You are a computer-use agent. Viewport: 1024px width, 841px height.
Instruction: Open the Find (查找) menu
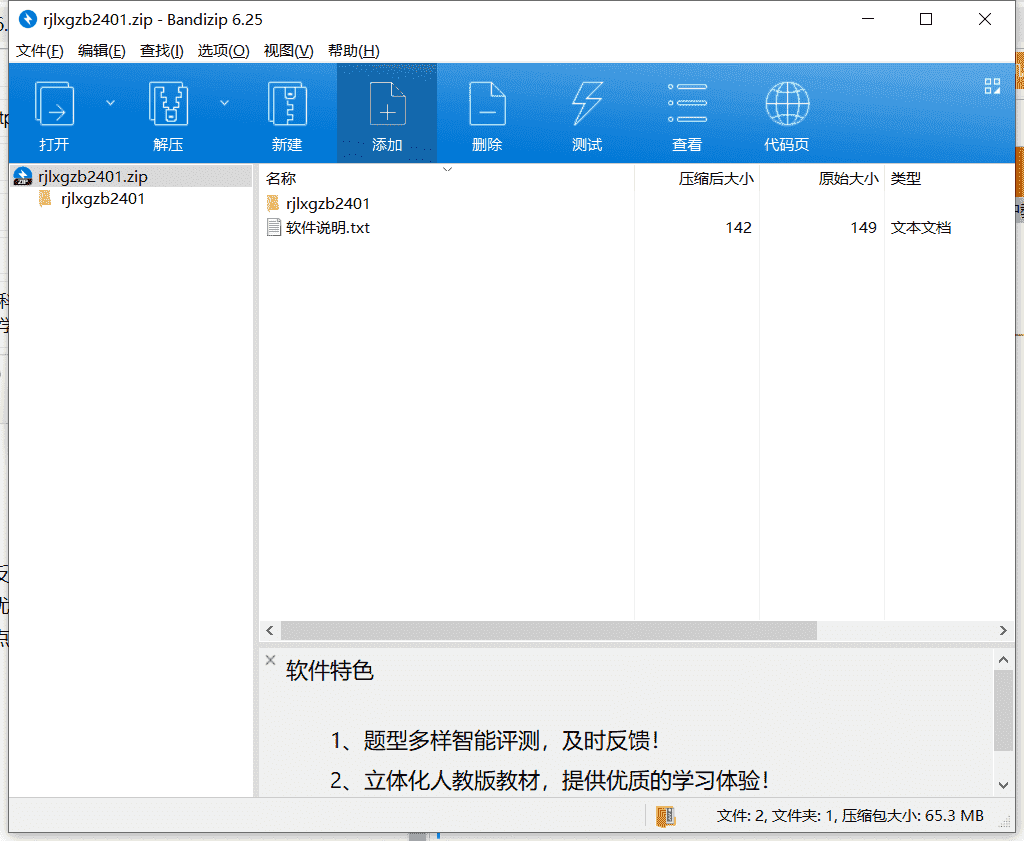[x=161, y=51]
